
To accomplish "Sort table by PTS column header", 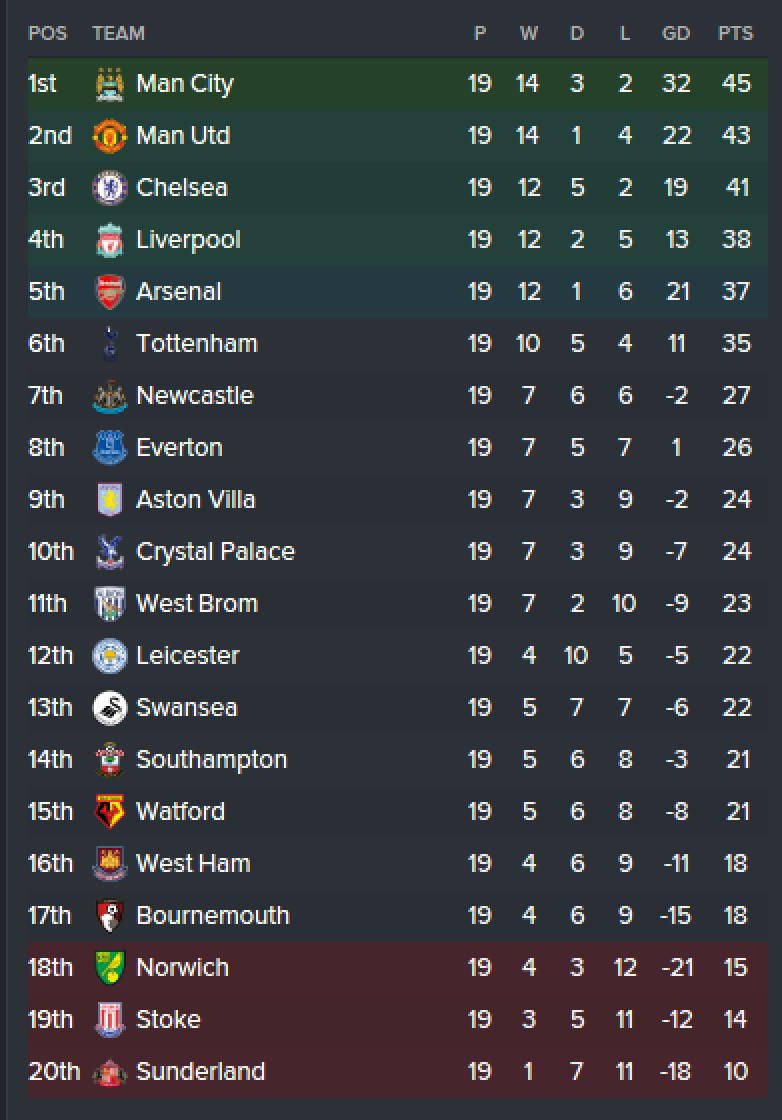I will [736, 34].
